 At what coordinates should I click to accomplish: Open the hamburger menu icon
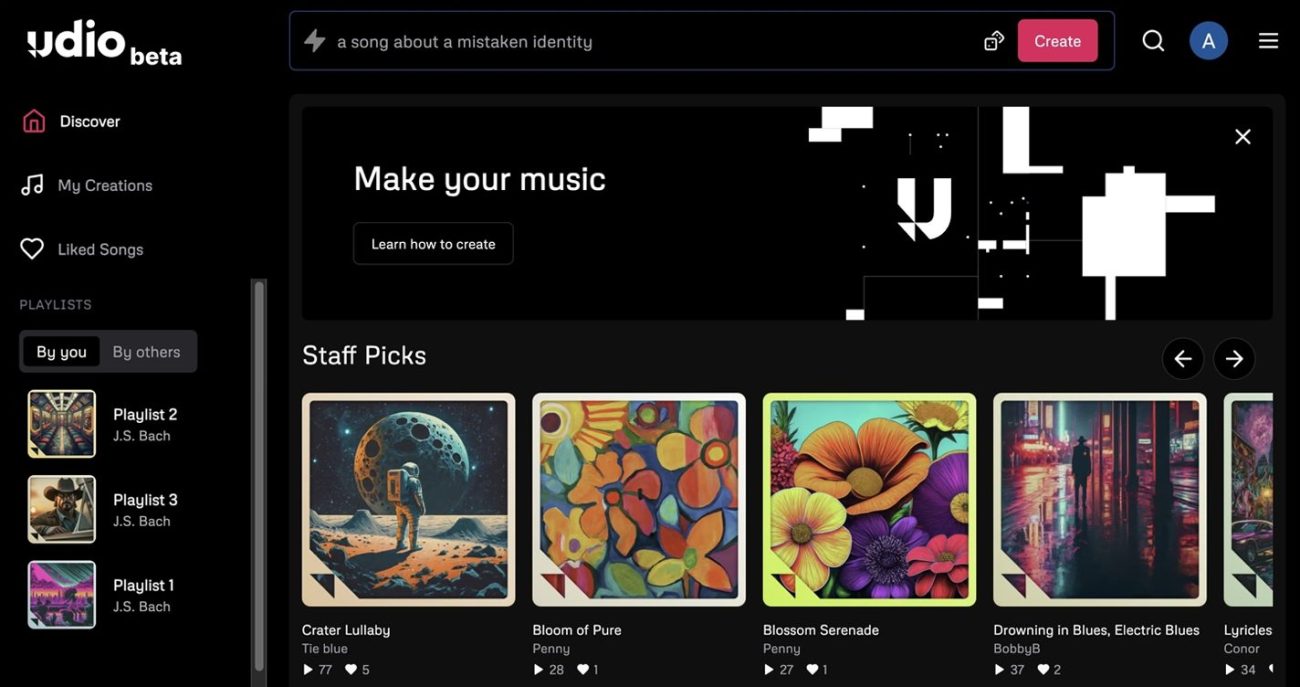1268,41
